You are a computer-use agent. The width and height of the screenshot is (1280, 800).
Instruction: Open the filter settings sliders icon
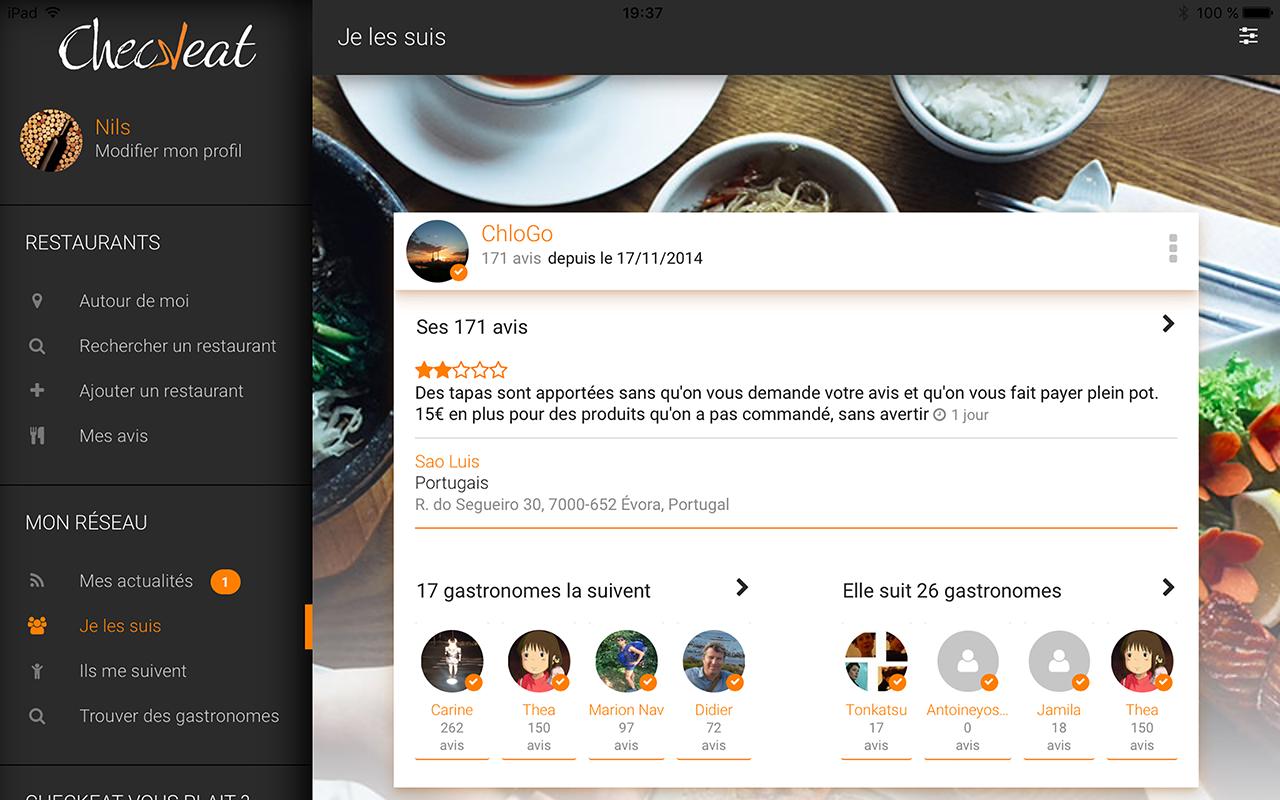[1248, 36]
